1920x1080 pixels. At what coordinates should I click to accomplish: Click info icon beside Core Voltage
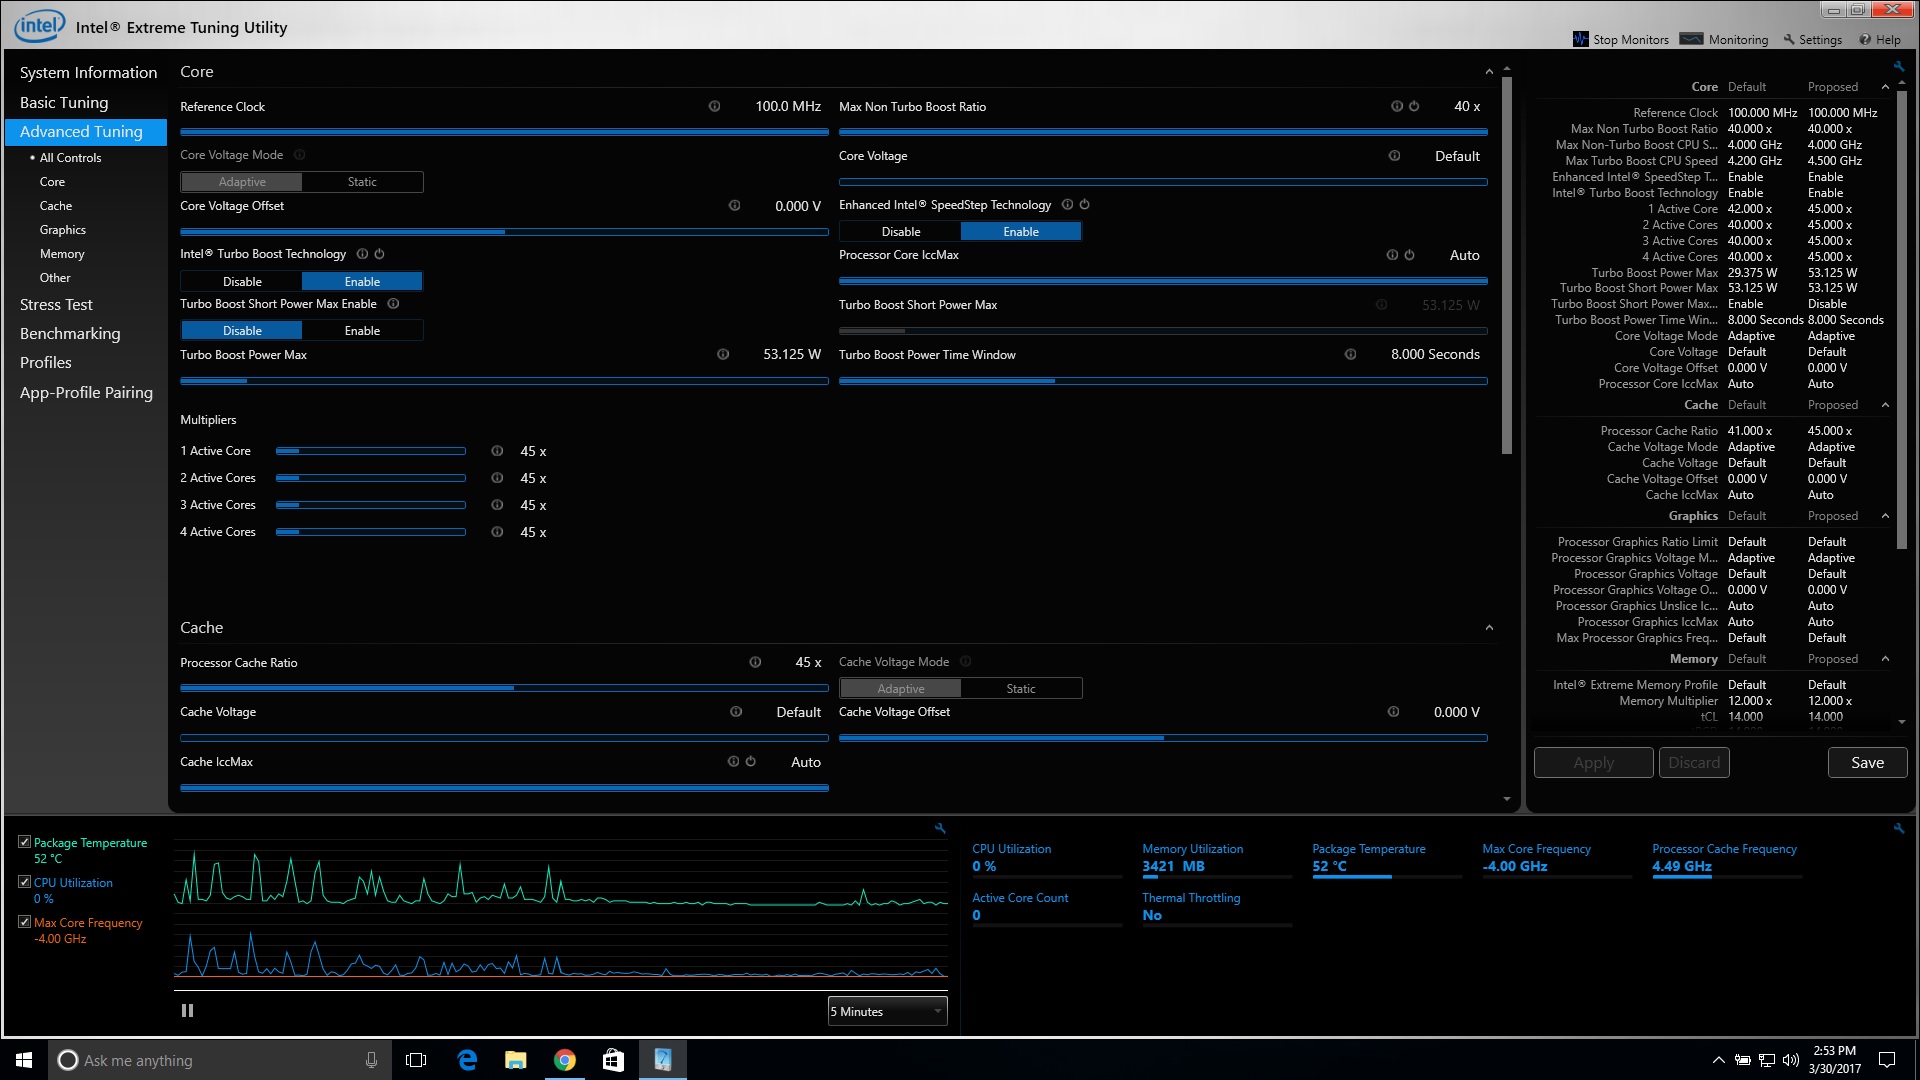pos(1394,156)
